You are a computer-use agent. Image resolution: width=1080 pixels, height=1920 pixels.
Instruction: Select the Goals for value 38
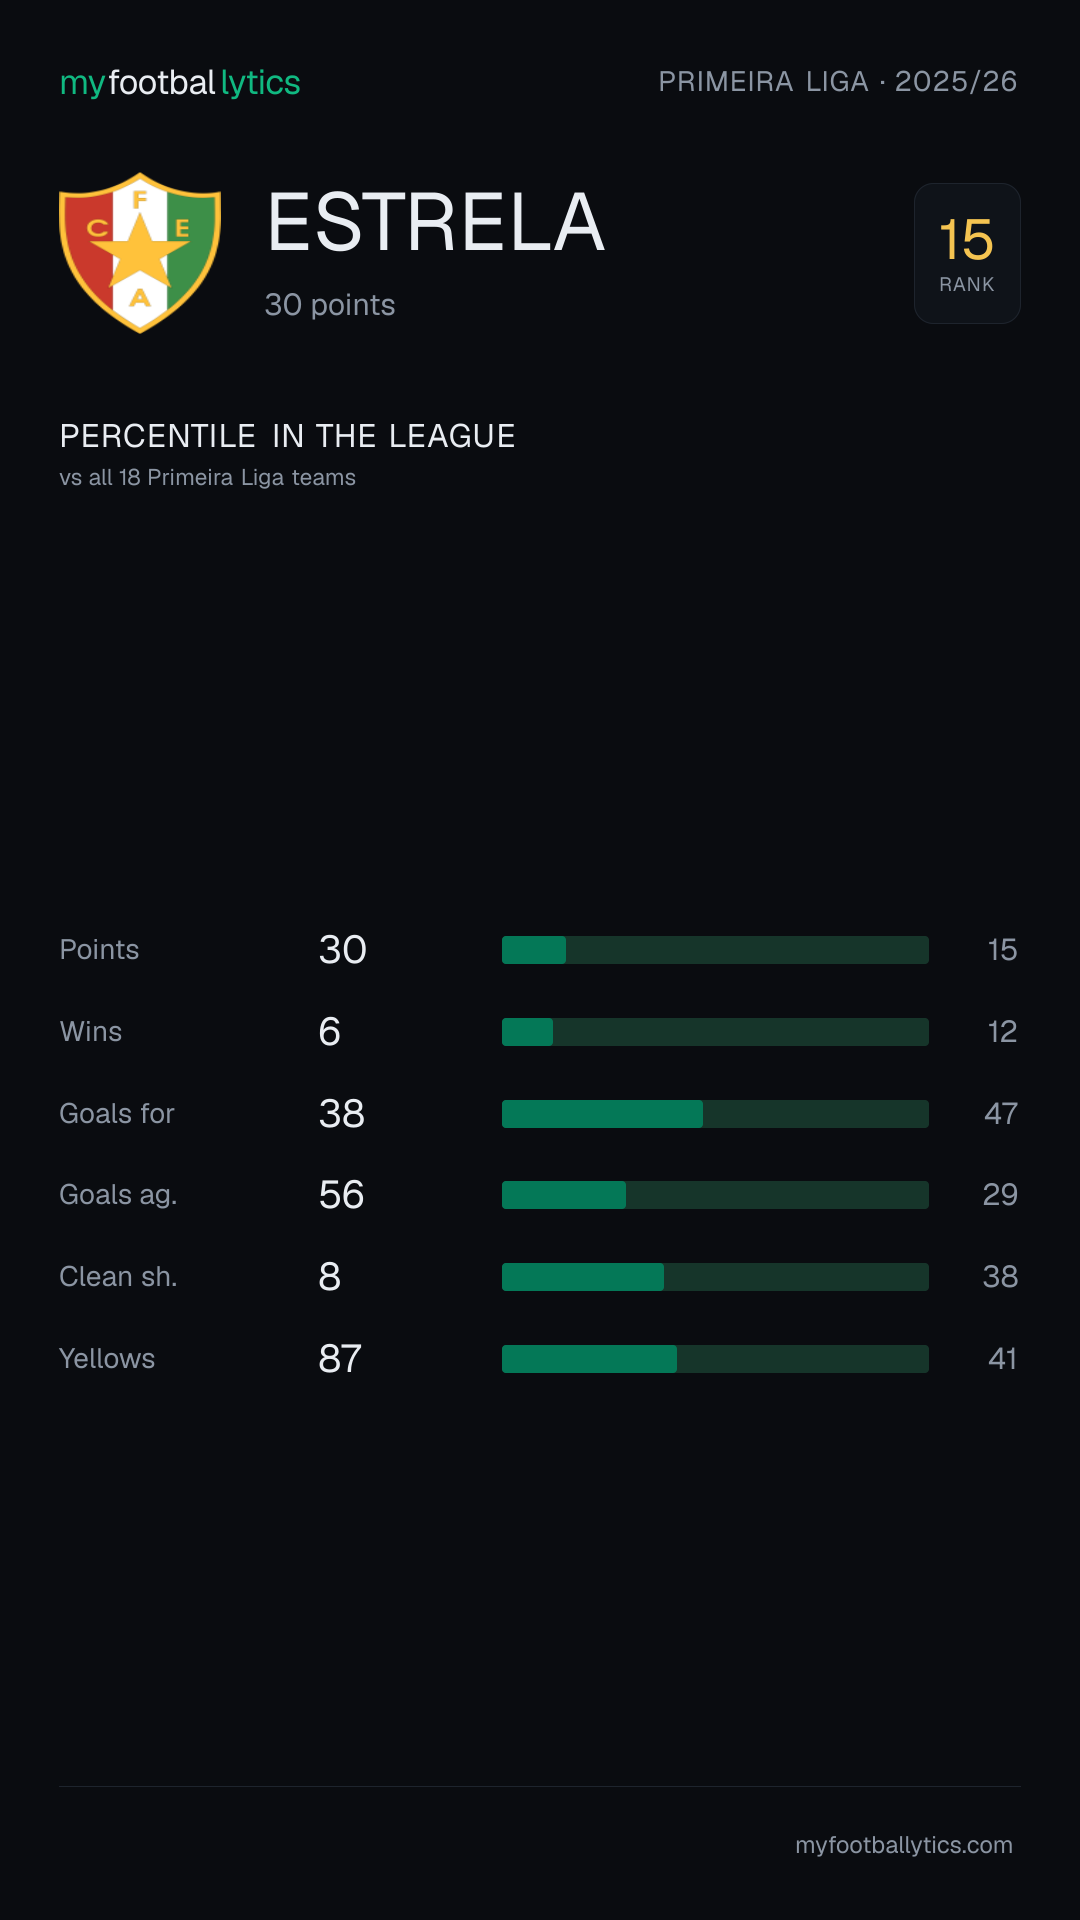click(x=342, y=1114)
